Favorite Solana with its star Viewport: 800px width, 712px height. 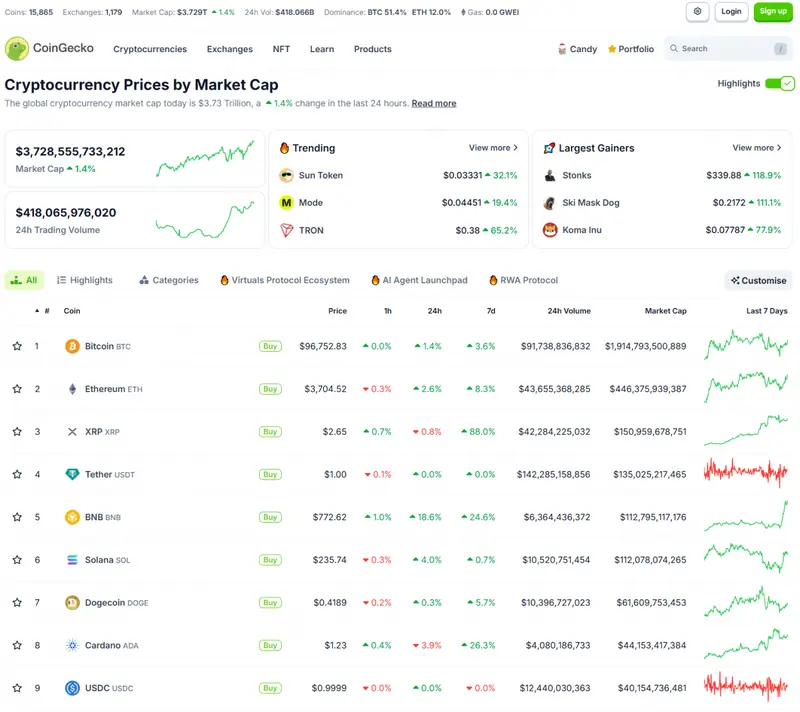click(17, 560)
